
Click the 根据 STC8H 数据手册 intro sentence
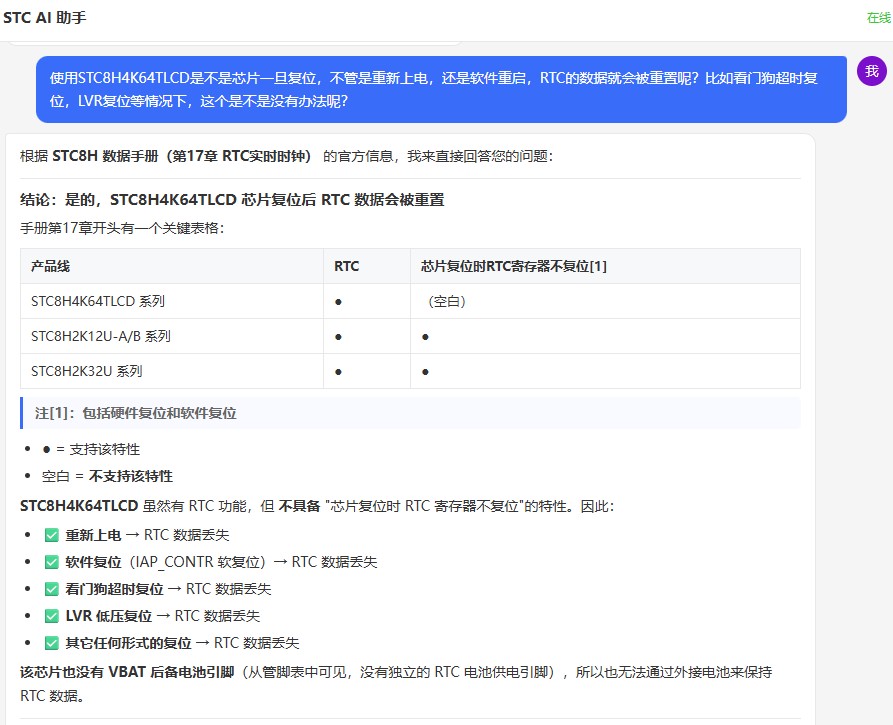(286, 156)
